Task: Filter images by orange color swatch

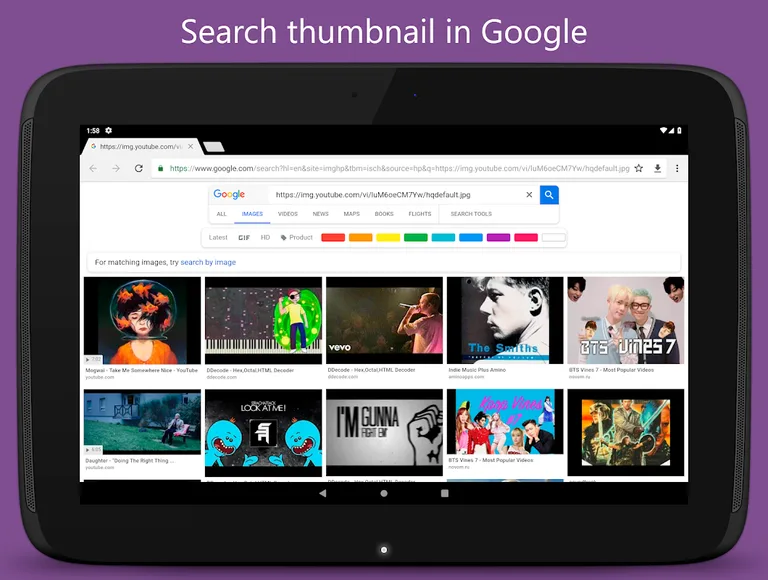Action: point(360,238)
